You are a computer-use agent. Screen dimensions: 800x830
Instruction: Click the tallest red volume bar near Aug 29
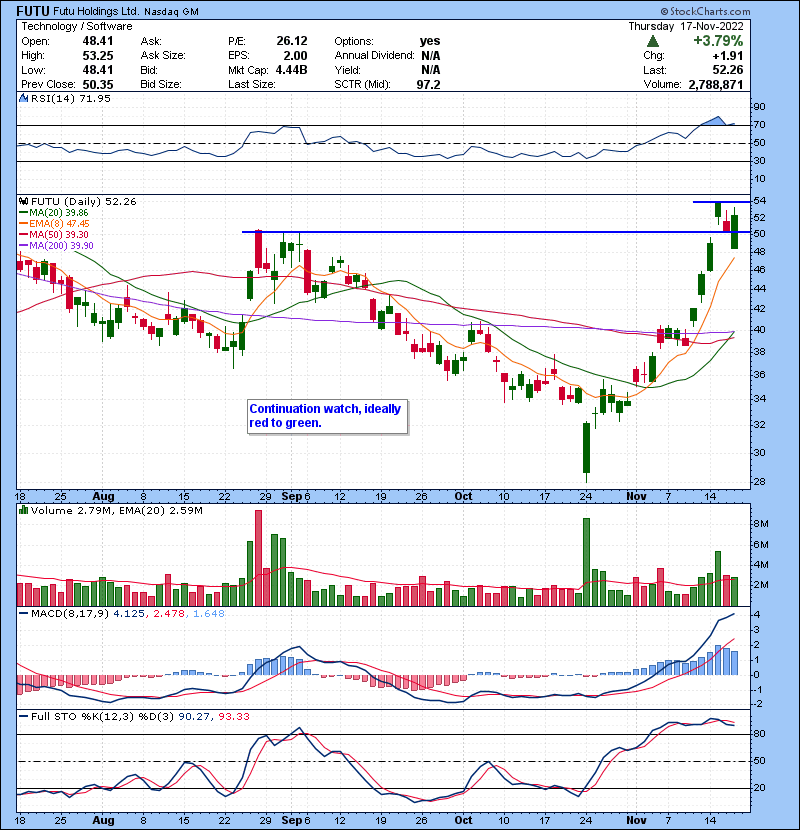click(258, 558)
